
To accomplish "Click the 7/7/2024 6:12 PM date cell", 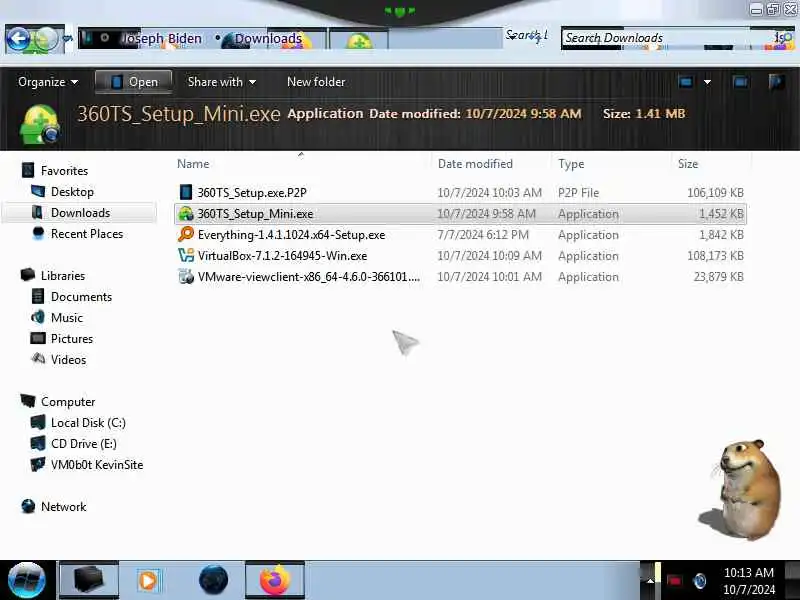I will point(483,235).
